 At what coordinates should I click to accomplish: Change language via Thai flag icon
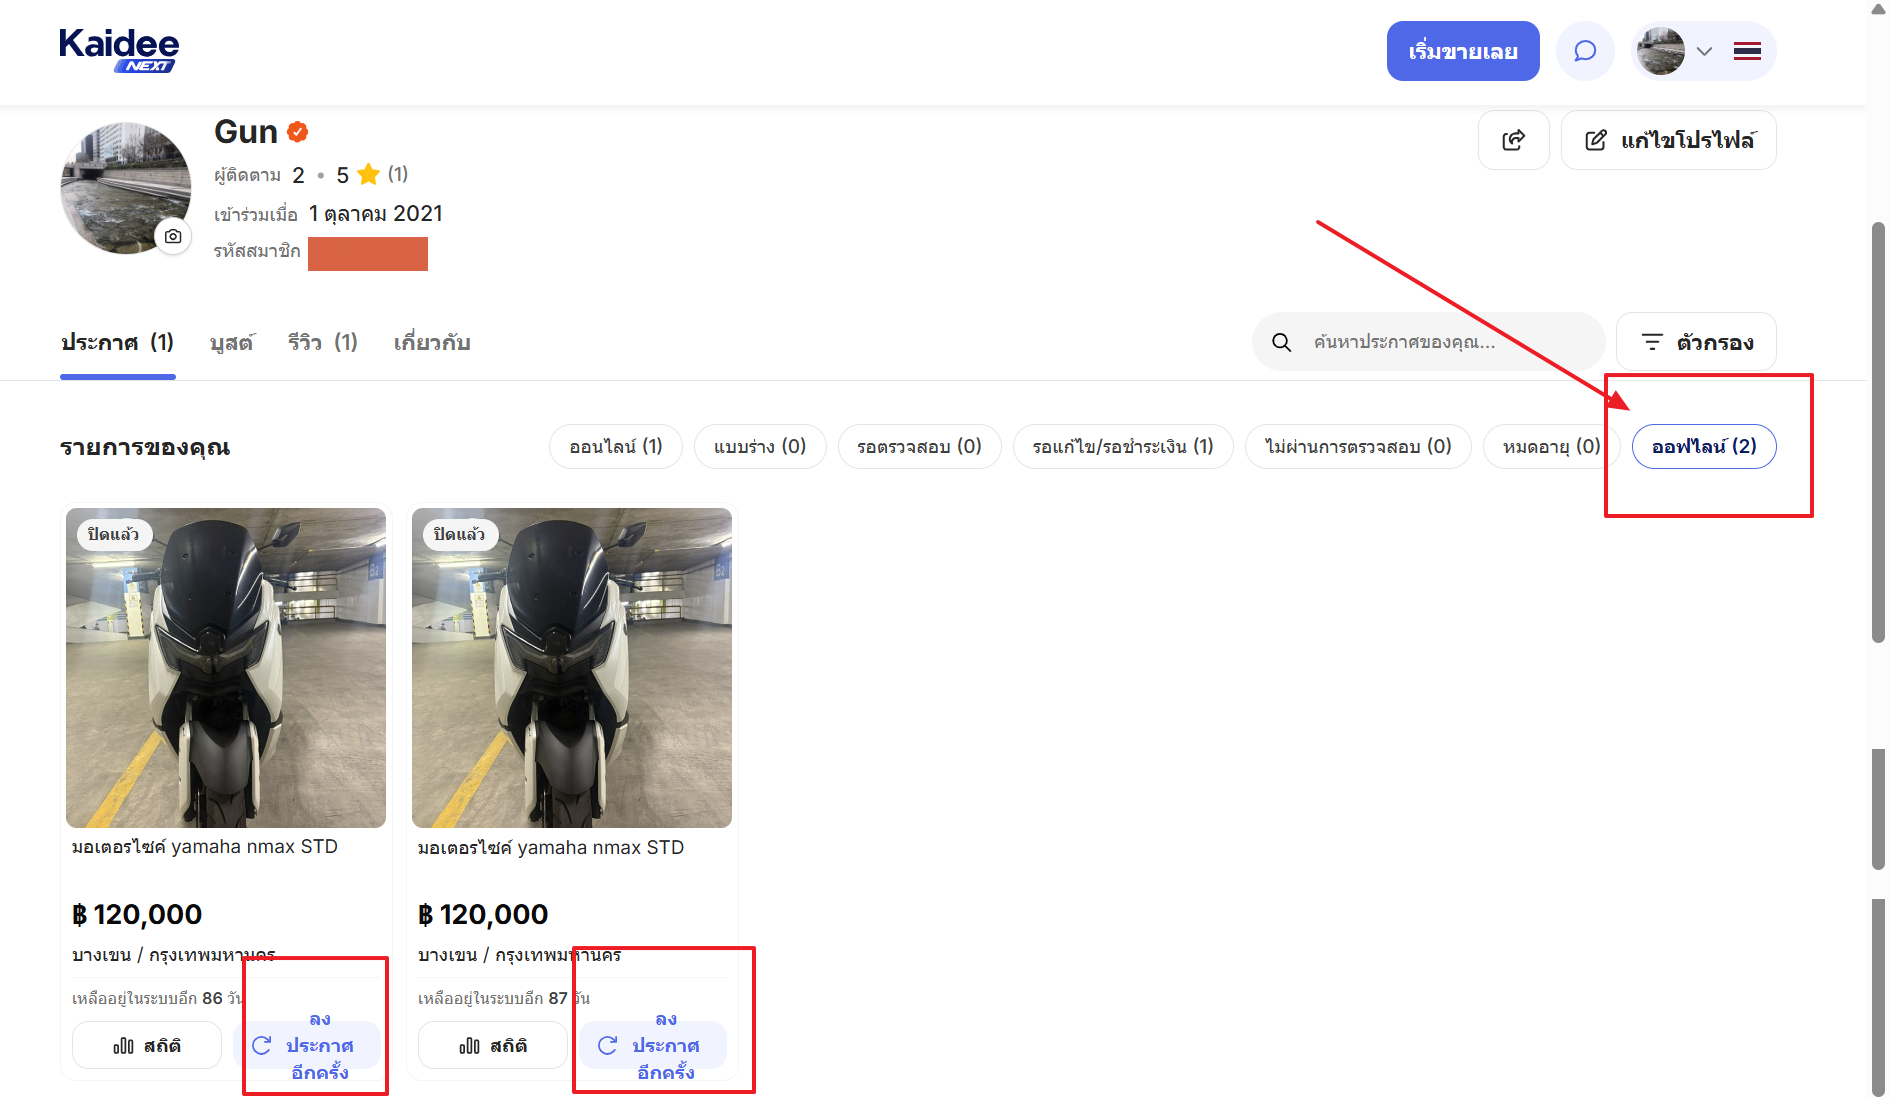pos(1747,51)
